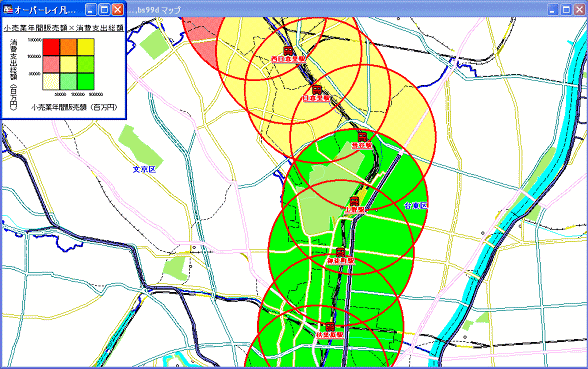
Task: Maximize the overlay legend window
Action: coord(104,10)
